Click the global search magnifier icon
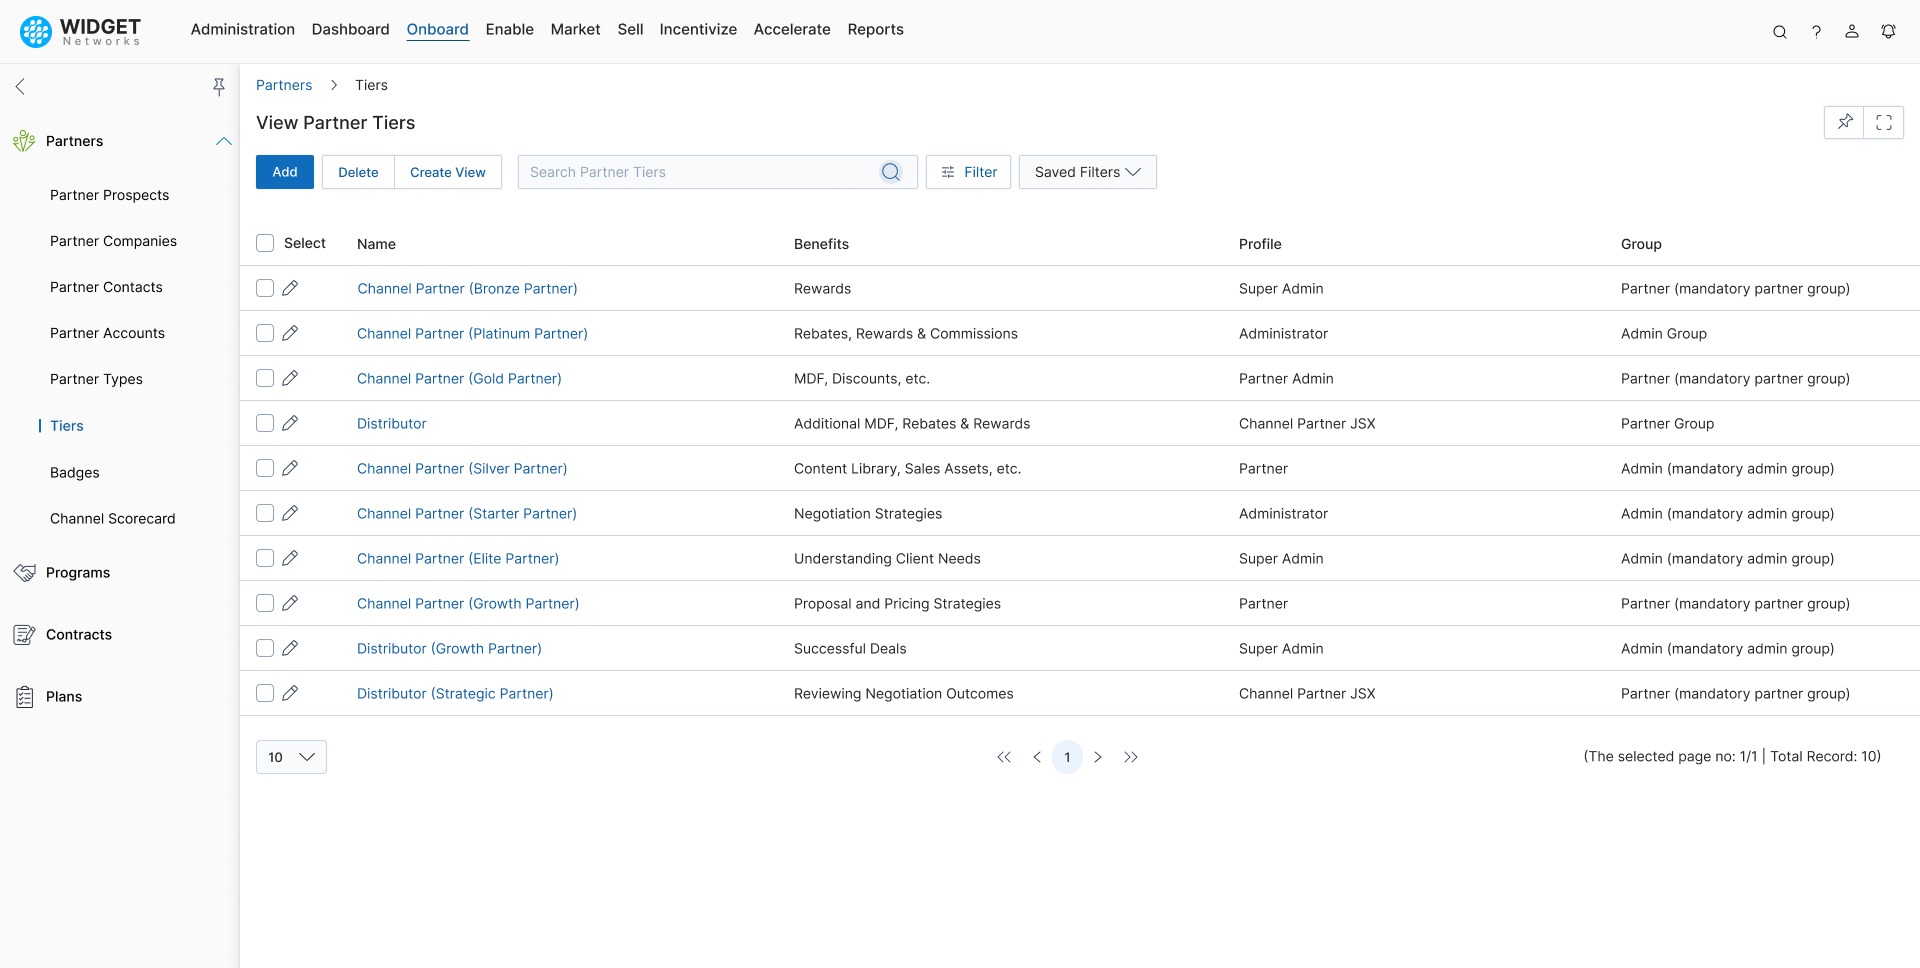This screenshot has width=1920, height=968. point(1780,31)
